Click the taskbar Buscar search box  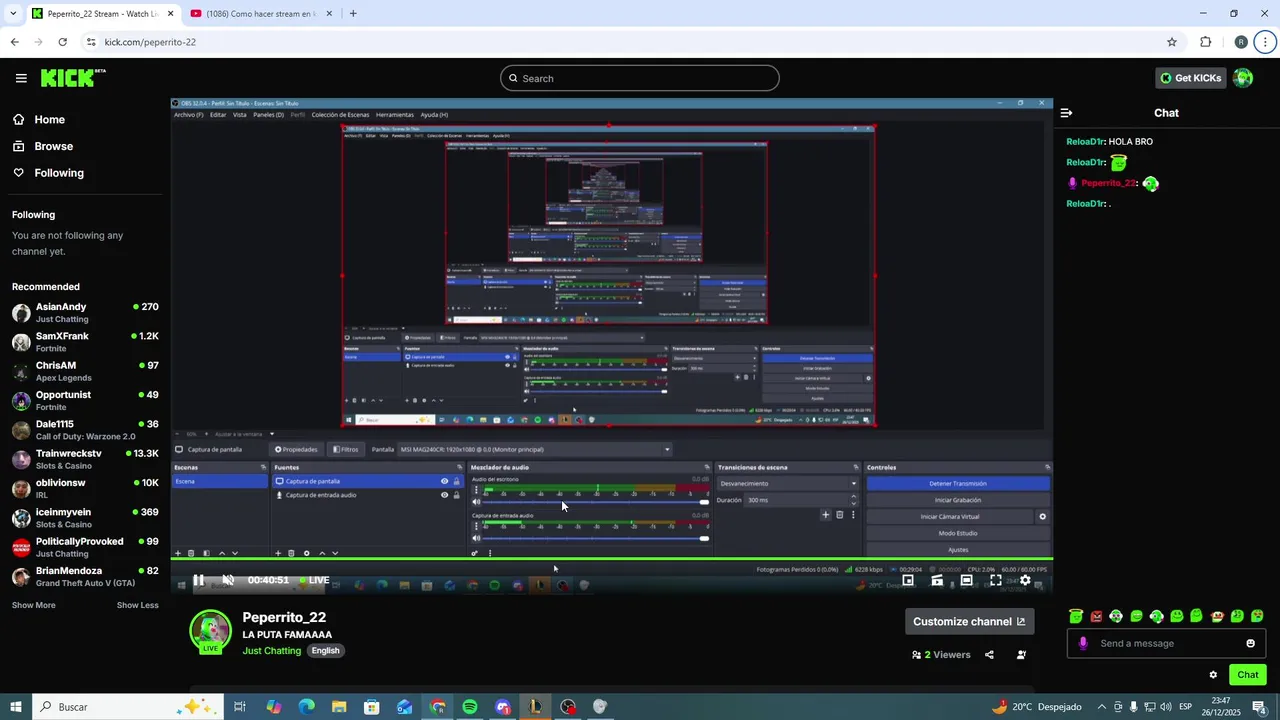point(128,707)
